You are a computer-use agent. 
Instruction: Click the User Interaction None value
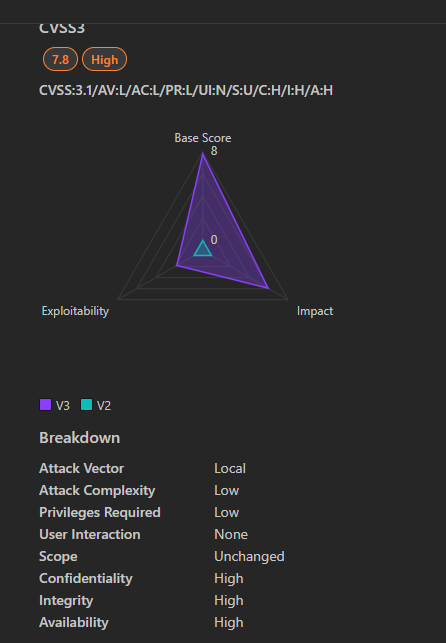[231, 534]
